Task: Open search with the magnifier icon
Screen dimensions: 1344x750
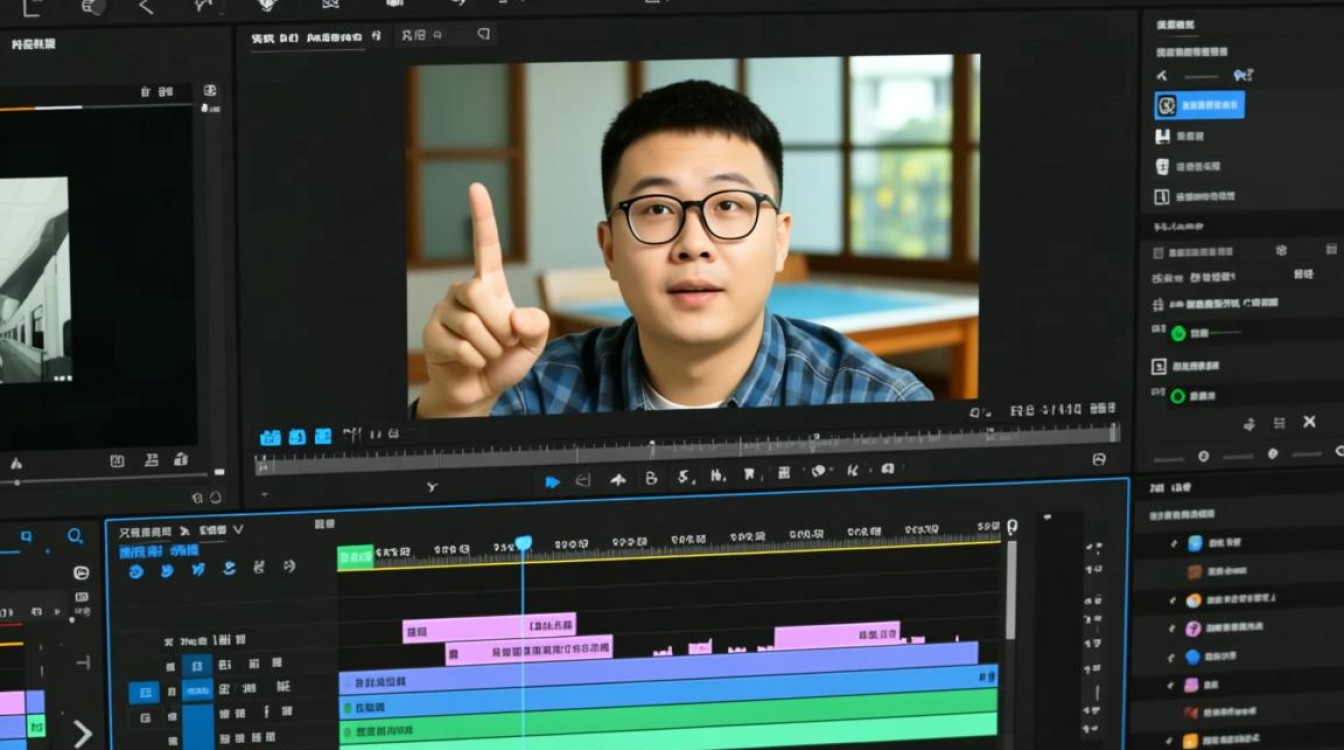Action: tap(75, 537)
